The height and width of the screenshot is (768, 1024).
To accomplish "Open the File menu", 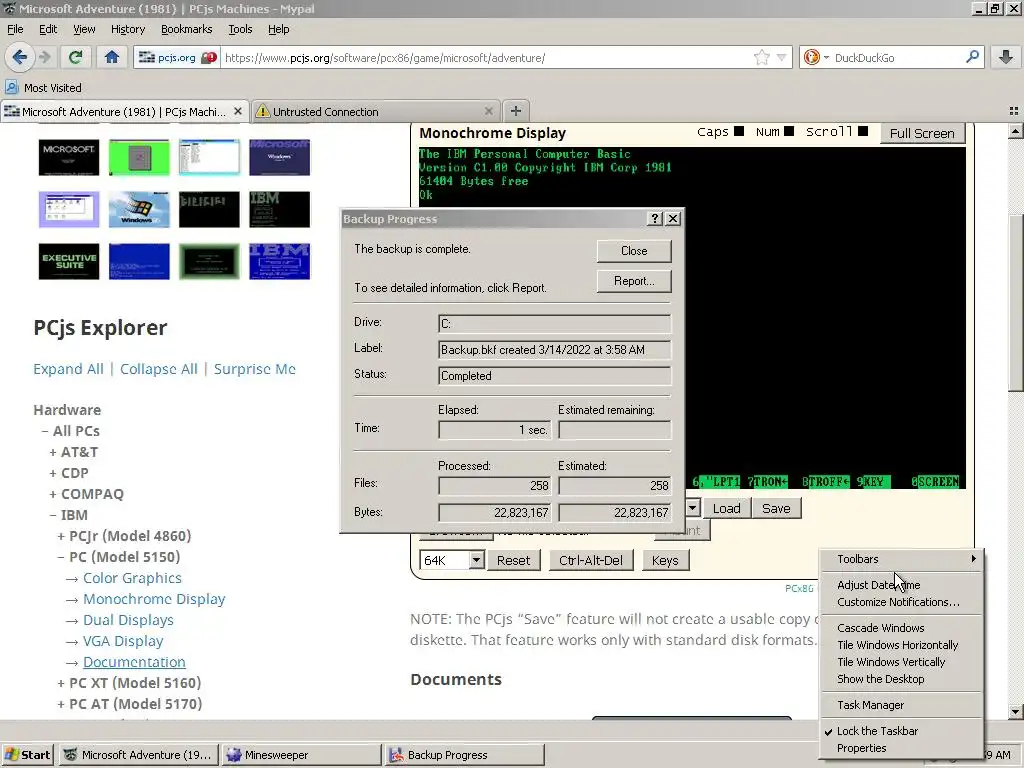I will click(15, 29).
